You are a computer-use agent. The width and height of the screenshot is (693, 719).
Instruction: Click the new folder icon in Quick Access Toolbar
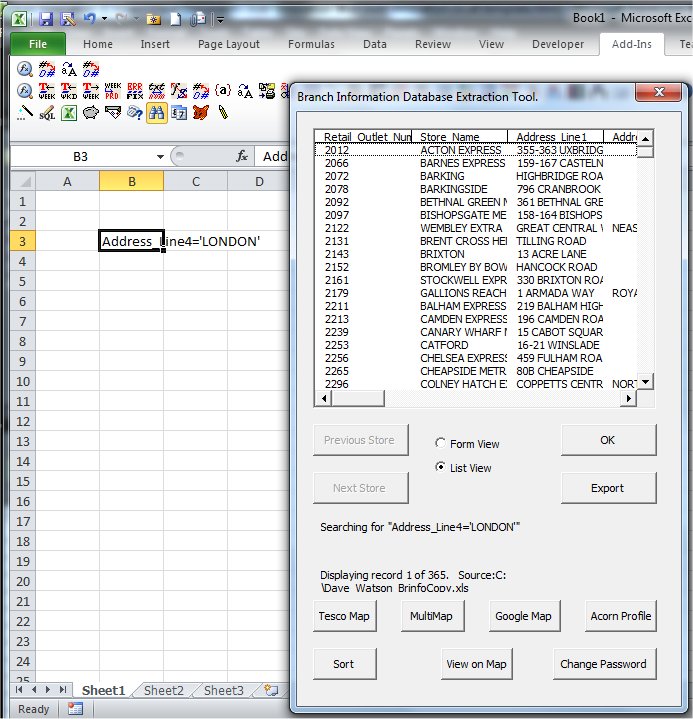tap(154, 19)
